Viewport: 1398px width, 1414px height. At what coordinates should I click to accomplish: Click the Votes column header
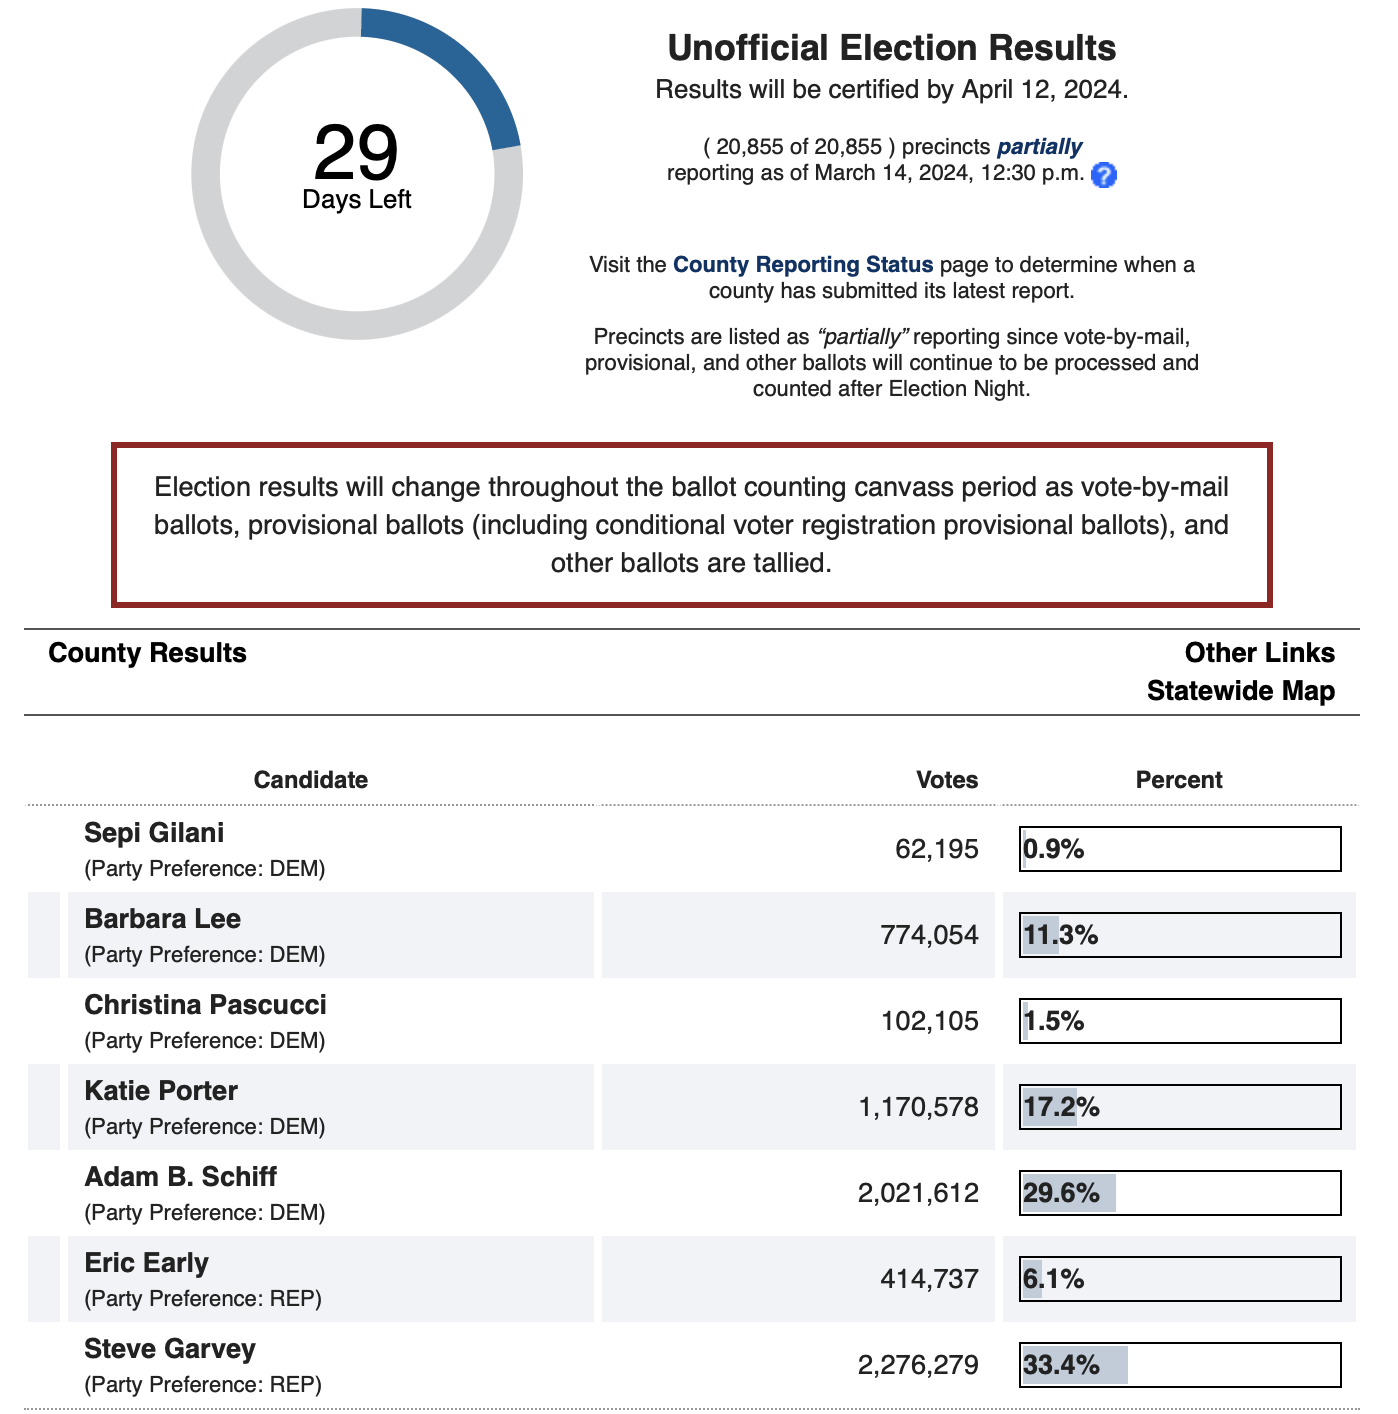(x=946, y=780)
